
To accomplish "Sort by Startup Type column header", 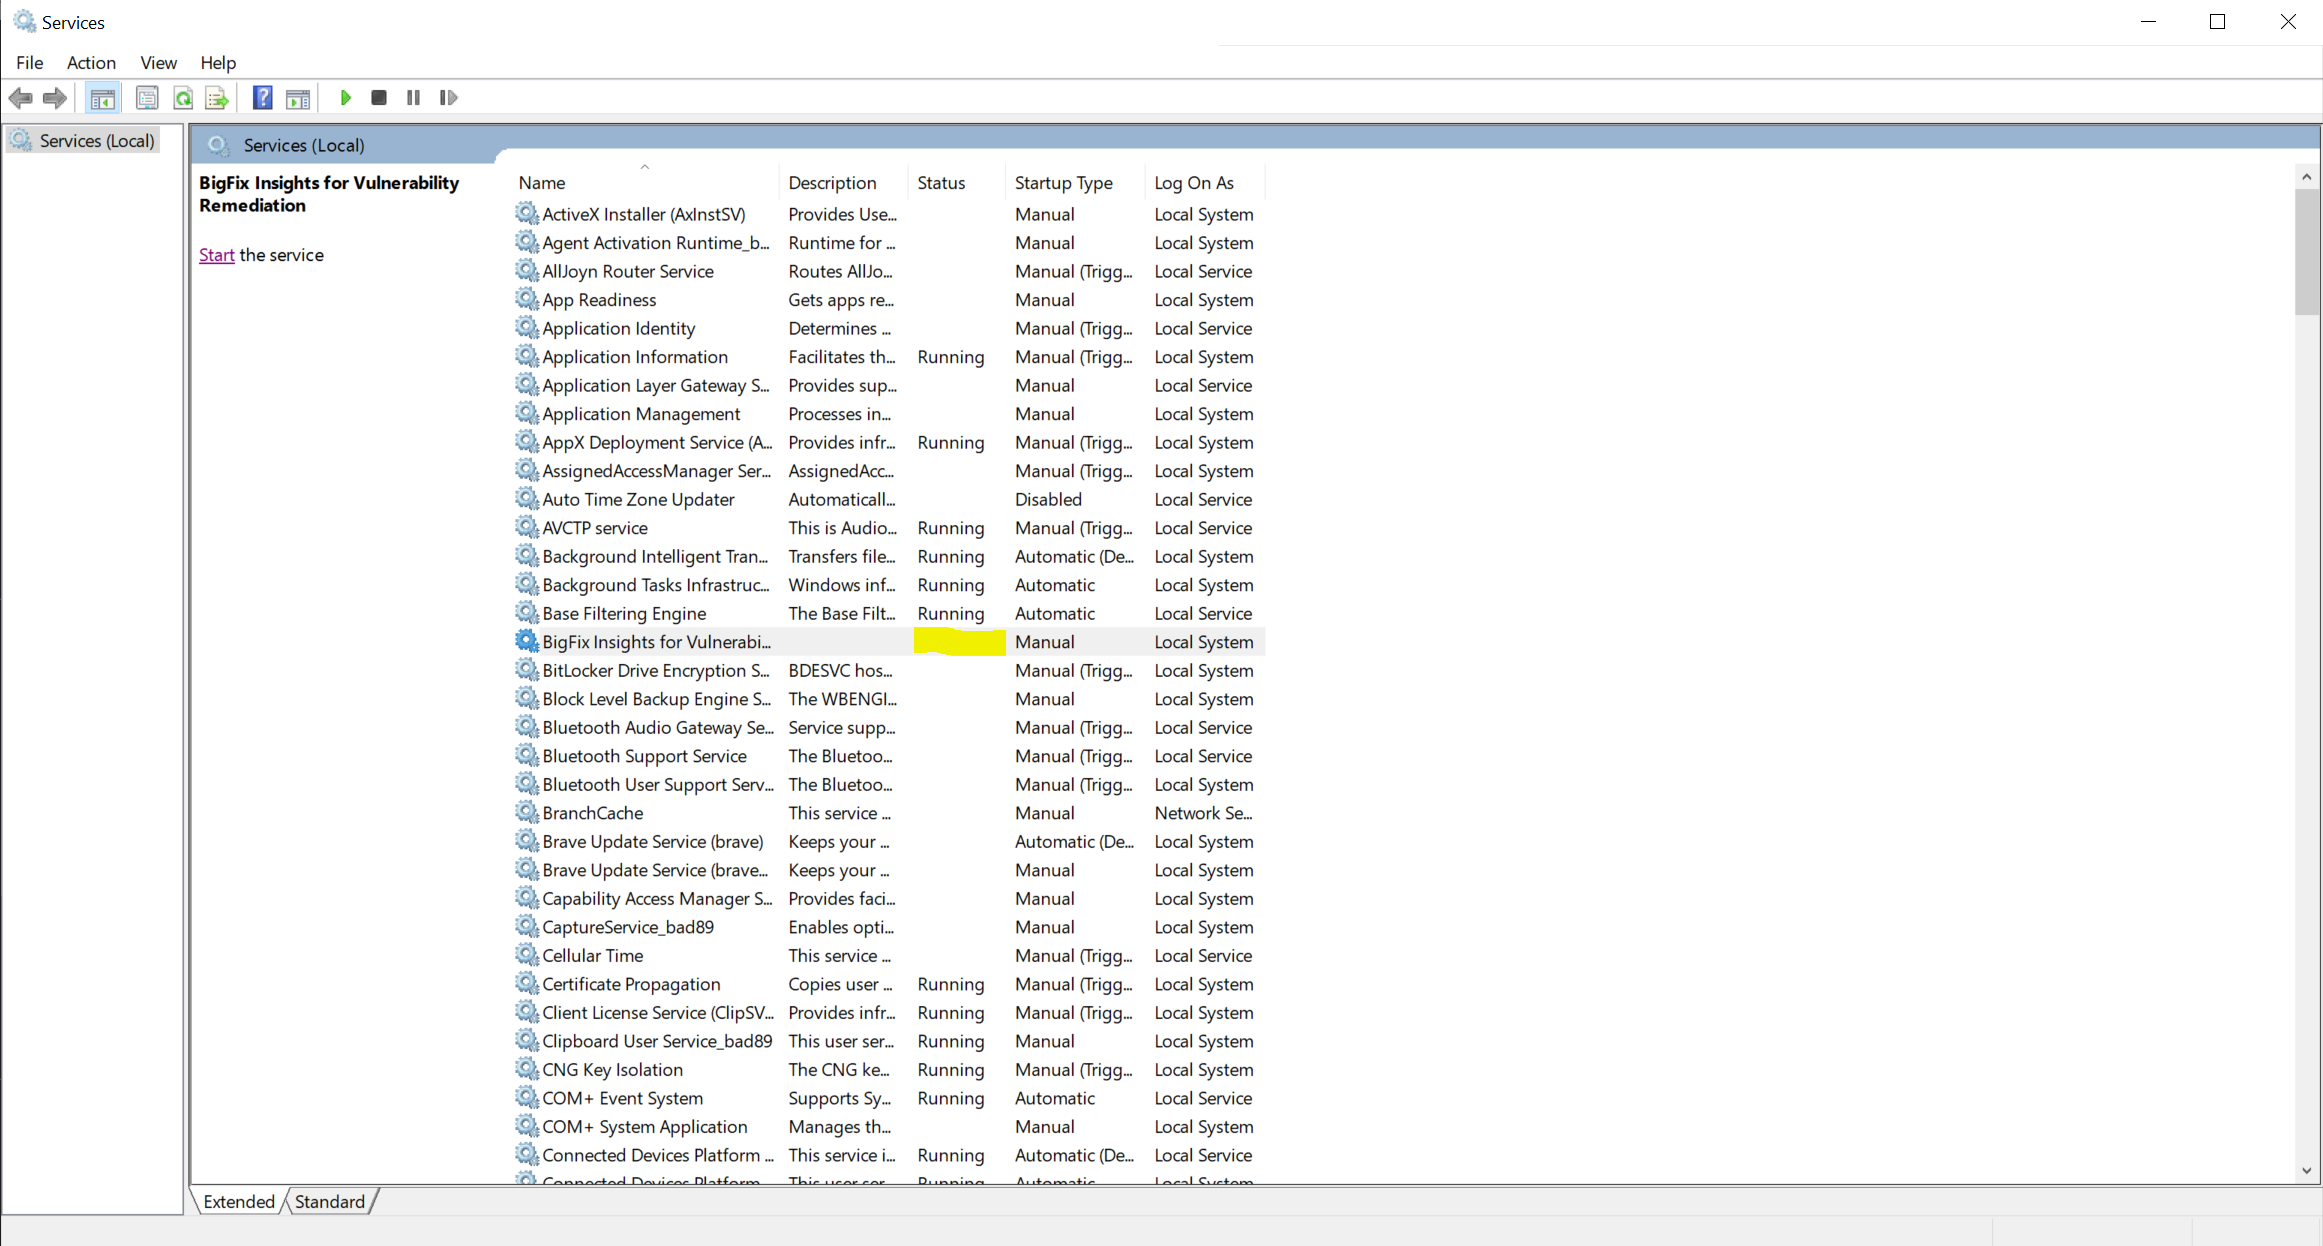I will click(x=1063, y=183).
